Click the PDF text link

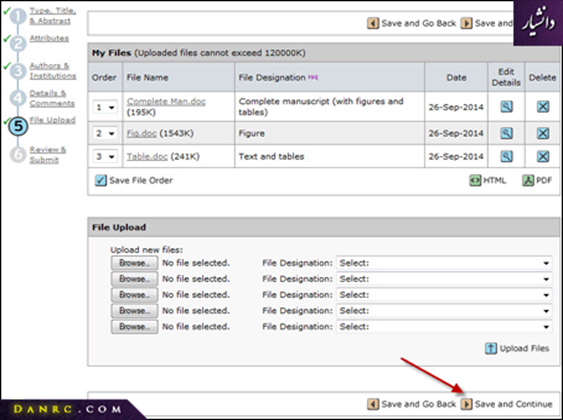coord(544,180)
